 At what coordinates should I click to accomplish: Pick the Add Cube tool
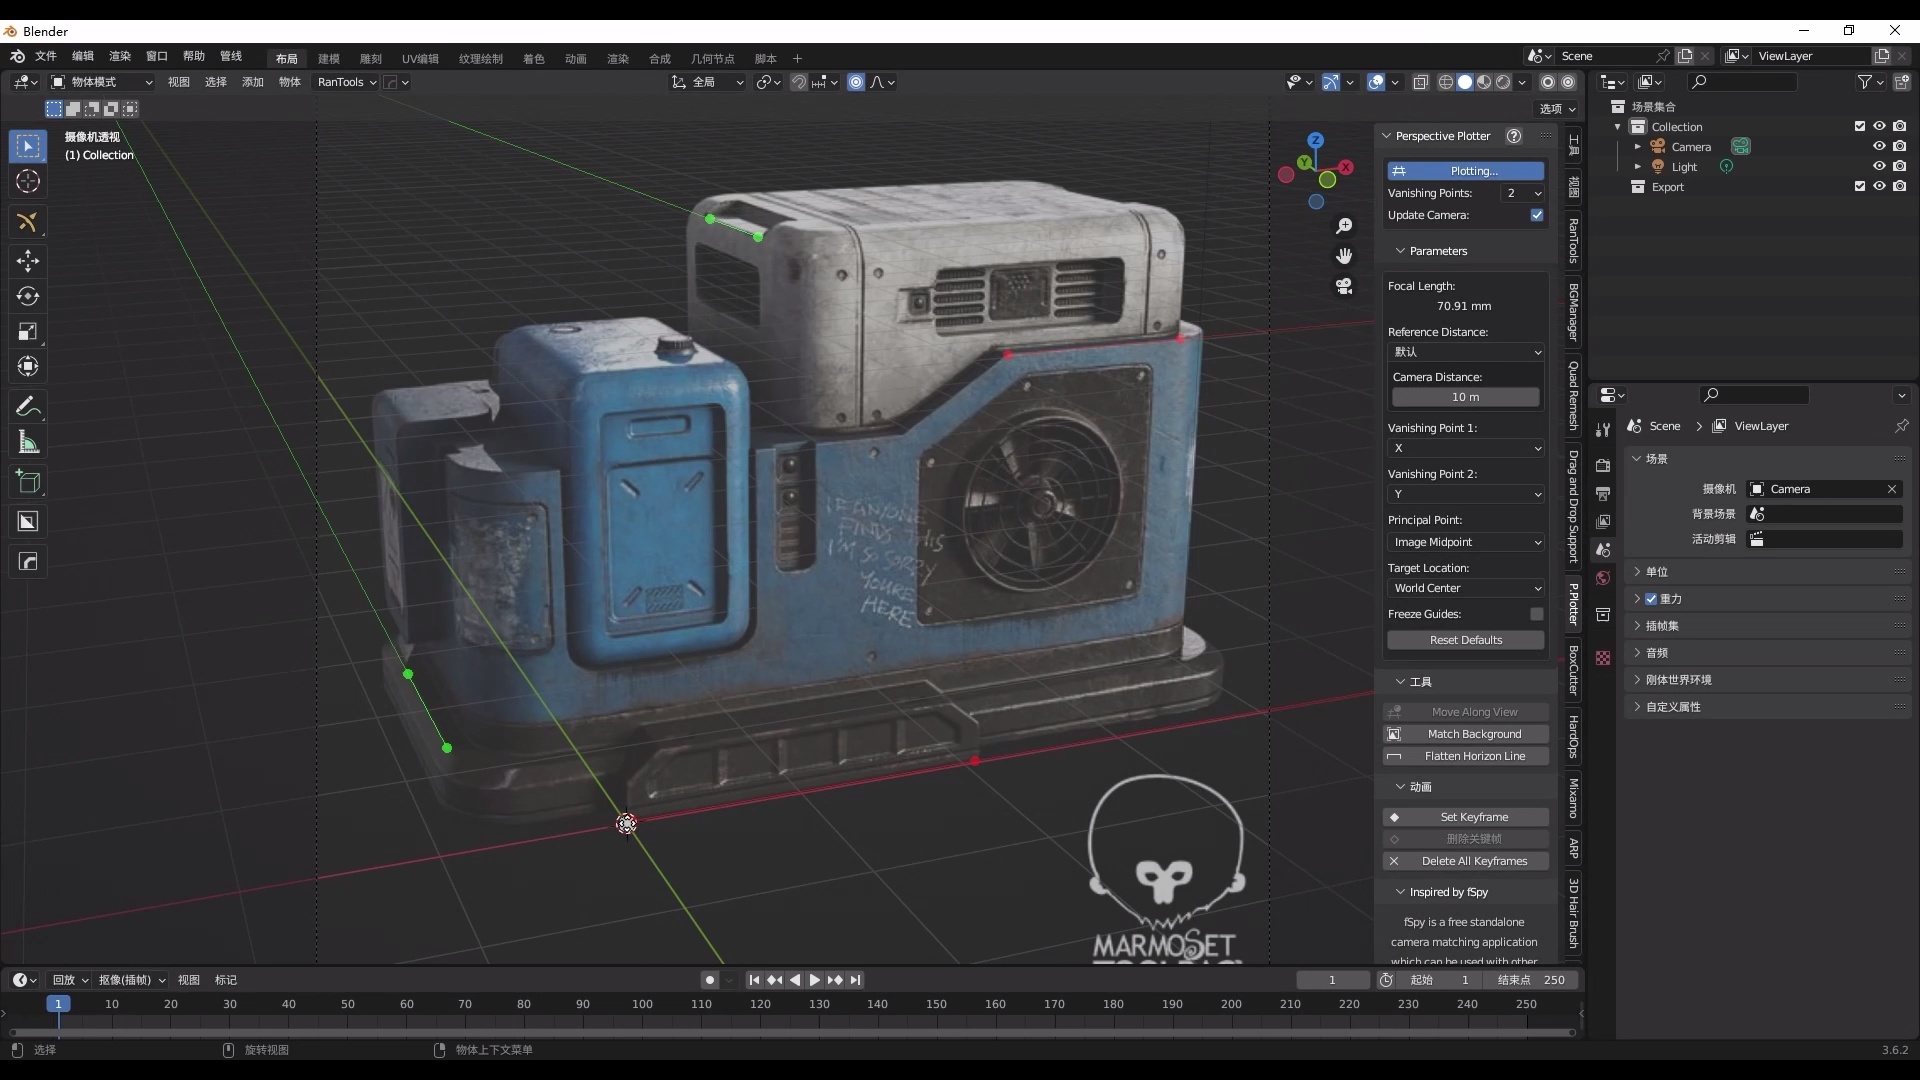(28, 482)
